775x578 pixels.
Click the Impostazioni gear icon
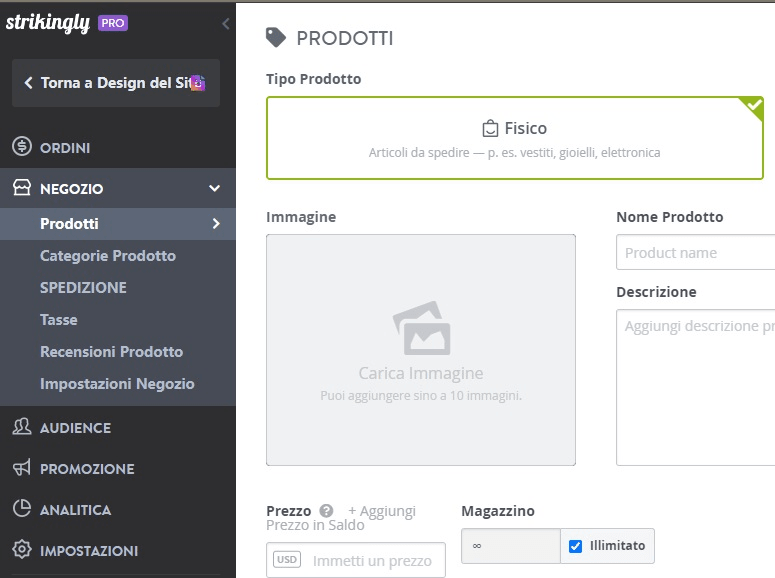pos(22,550)
